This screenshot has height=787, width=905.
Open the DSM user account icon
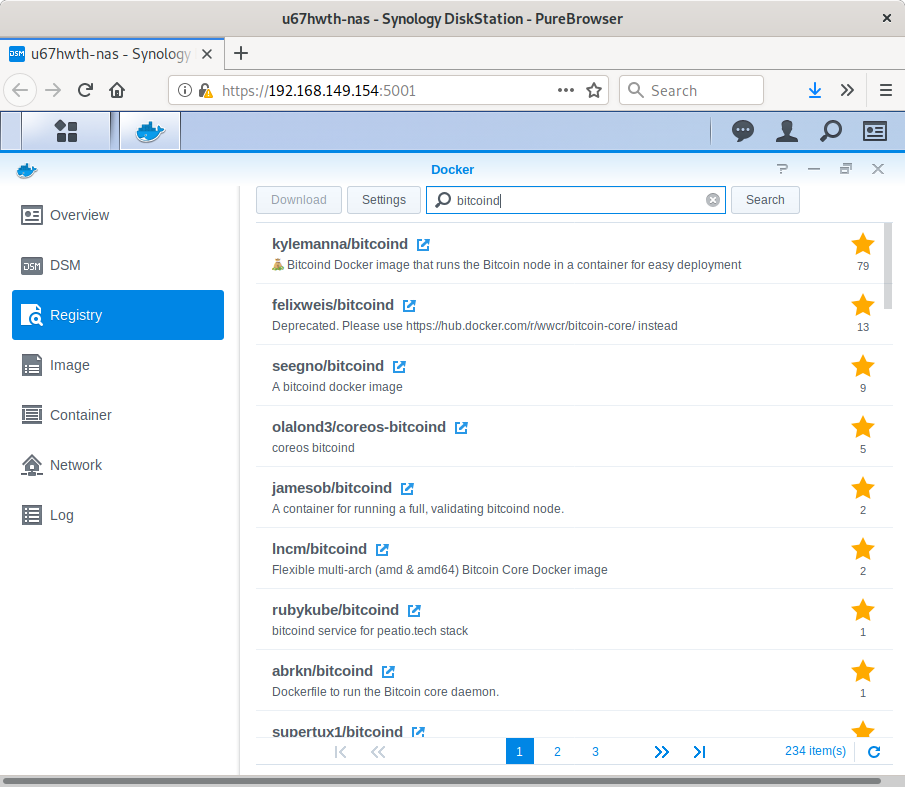click(787, 131)
